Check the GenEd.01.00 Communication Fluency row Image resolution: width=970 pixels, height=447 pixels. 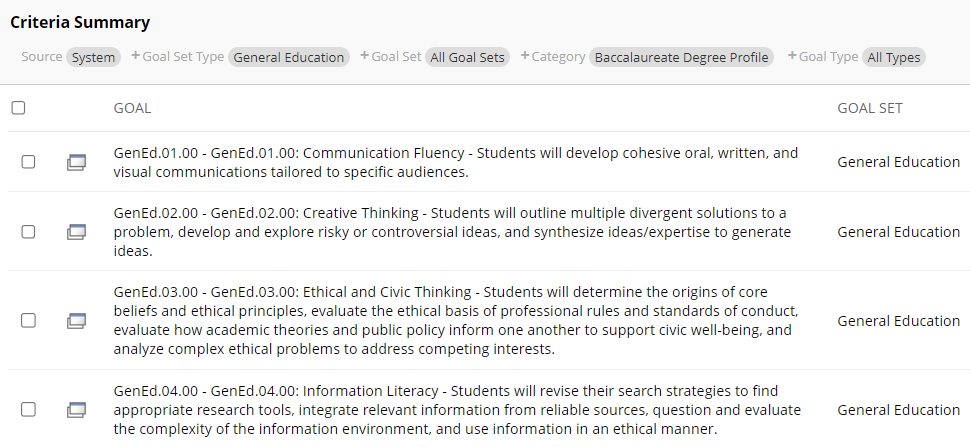coord(28,162)
